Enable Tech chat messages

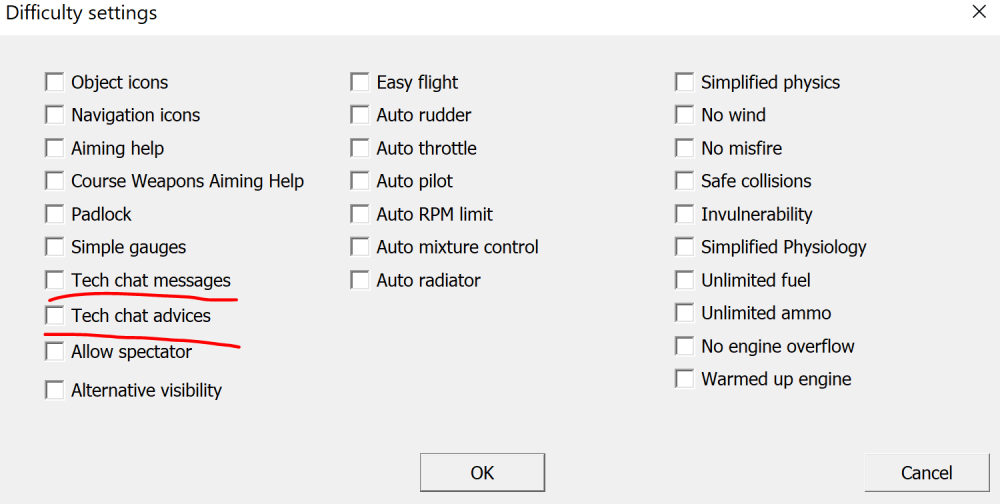pos(54,280)
